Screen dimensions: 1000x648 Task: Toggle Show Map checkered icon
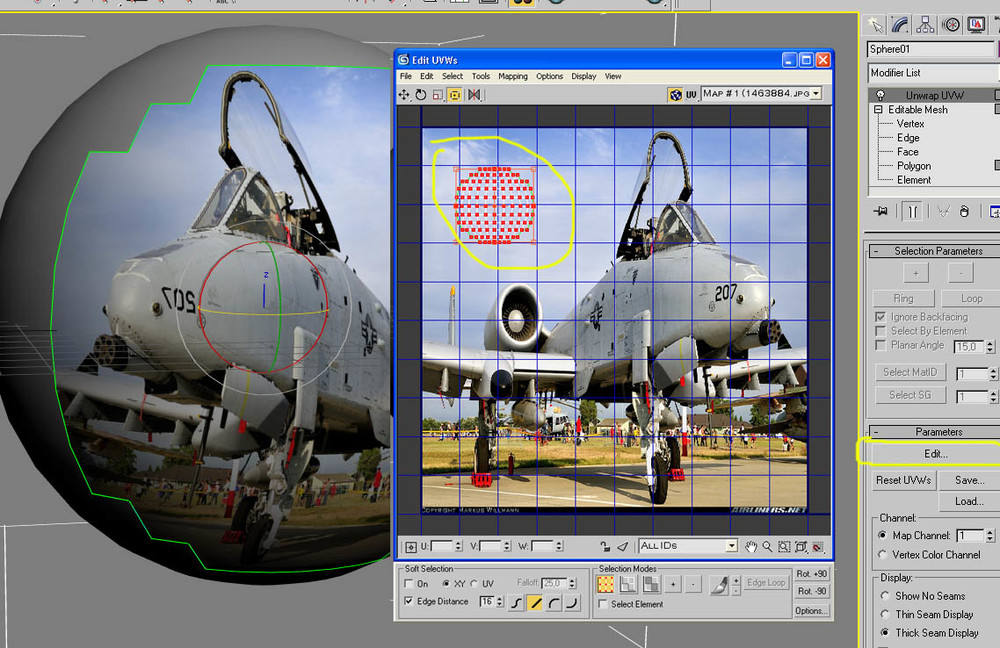click(x=675, y=94)
